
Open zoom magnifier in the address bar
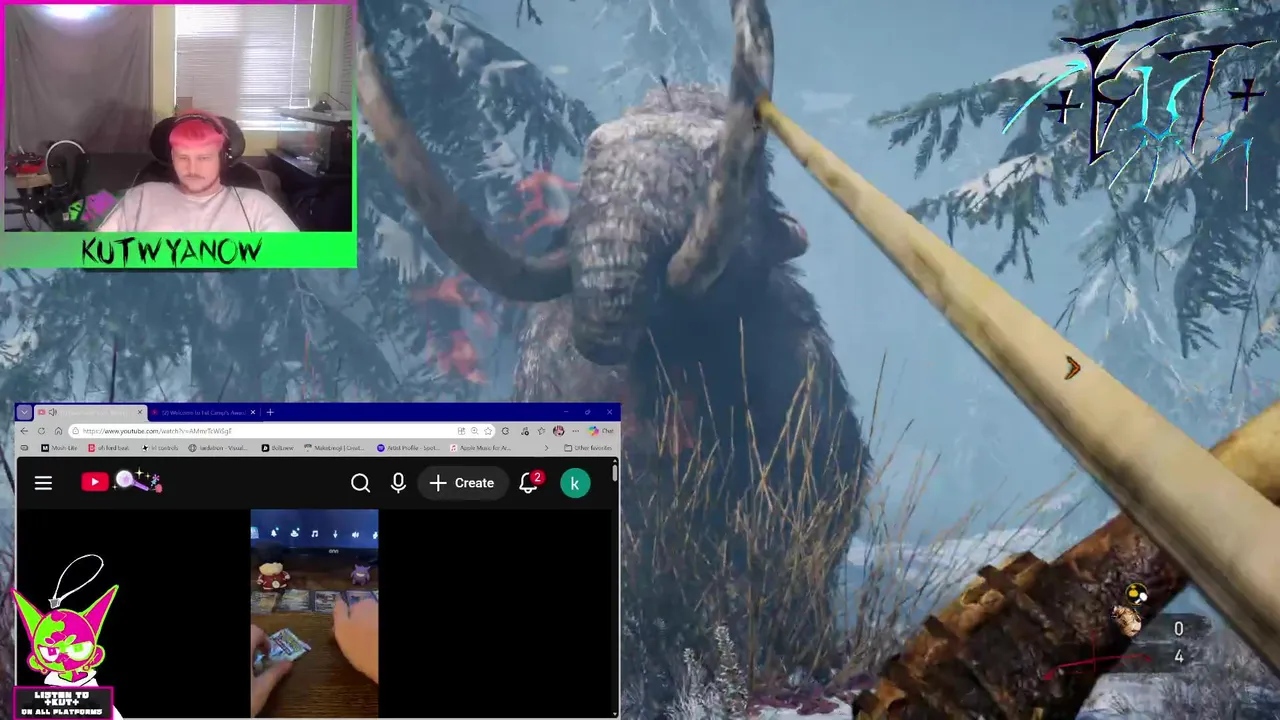474,431
